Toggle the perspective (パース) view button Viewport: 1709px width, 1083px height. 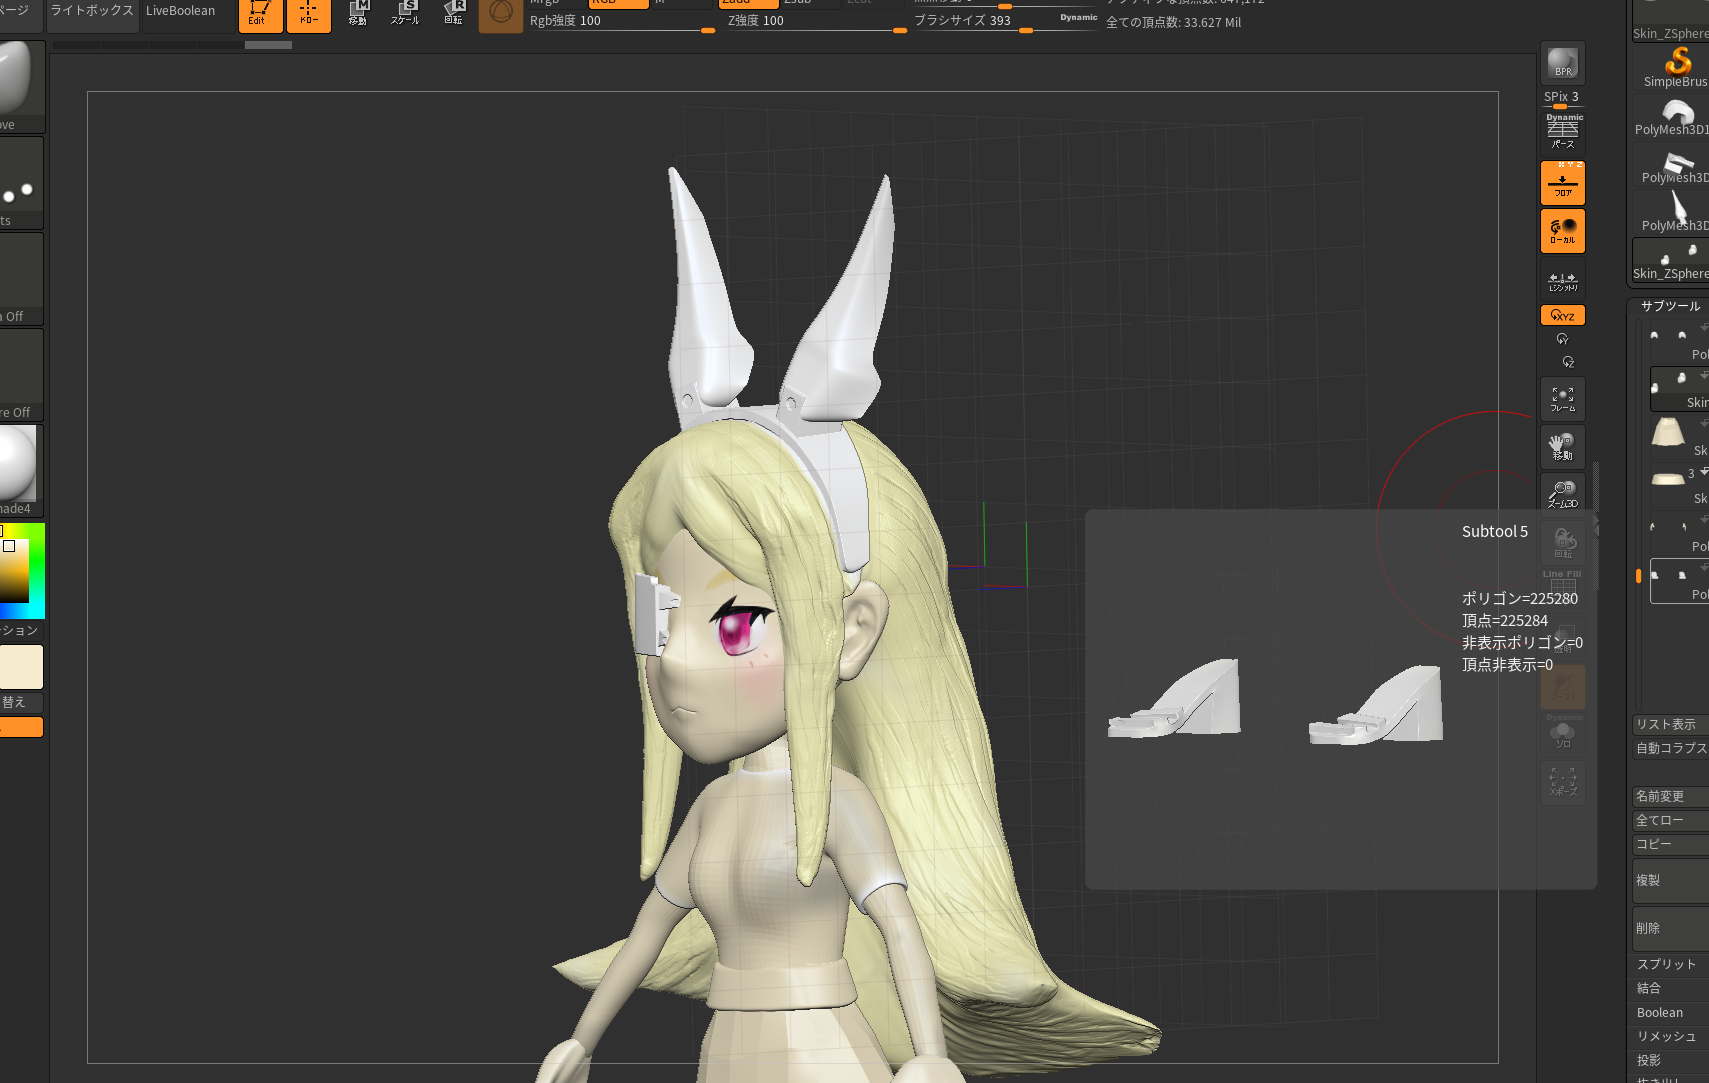point(1563,132)
